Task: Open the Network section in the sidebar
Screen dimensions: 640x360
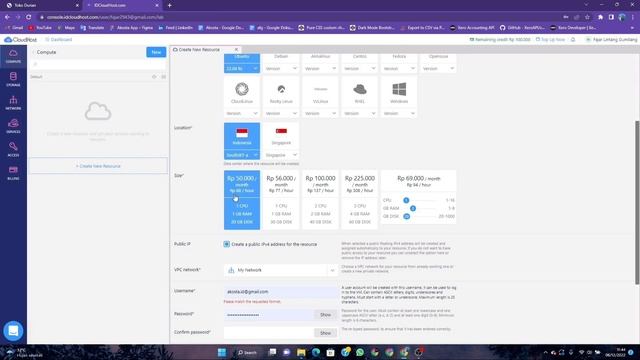Action: pos(13,103)
